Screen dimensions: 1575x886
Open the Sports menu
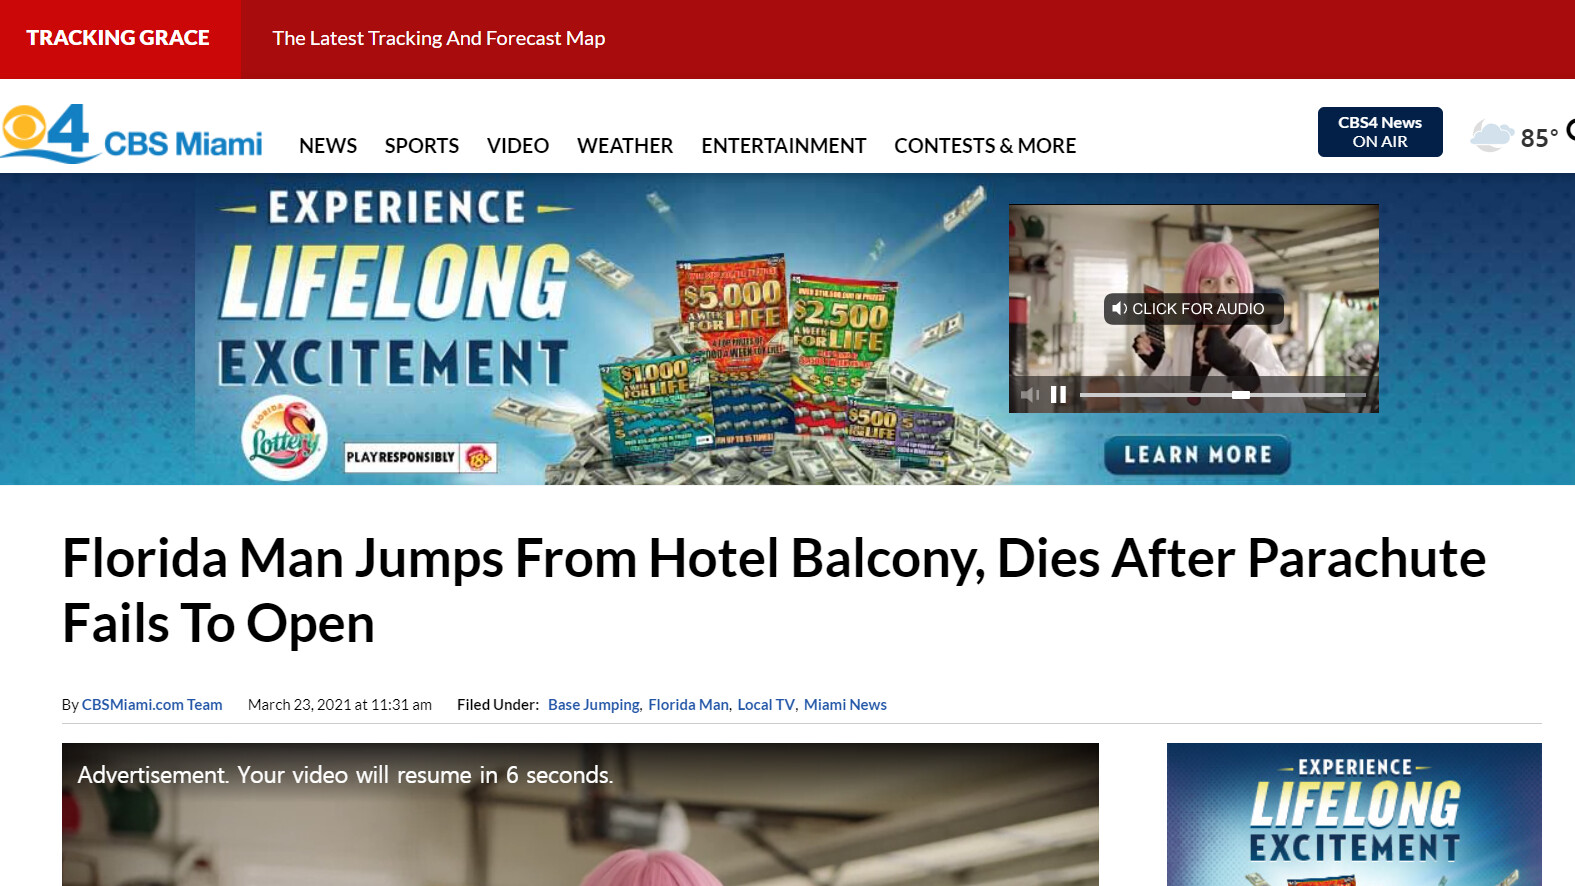[422, 146]
